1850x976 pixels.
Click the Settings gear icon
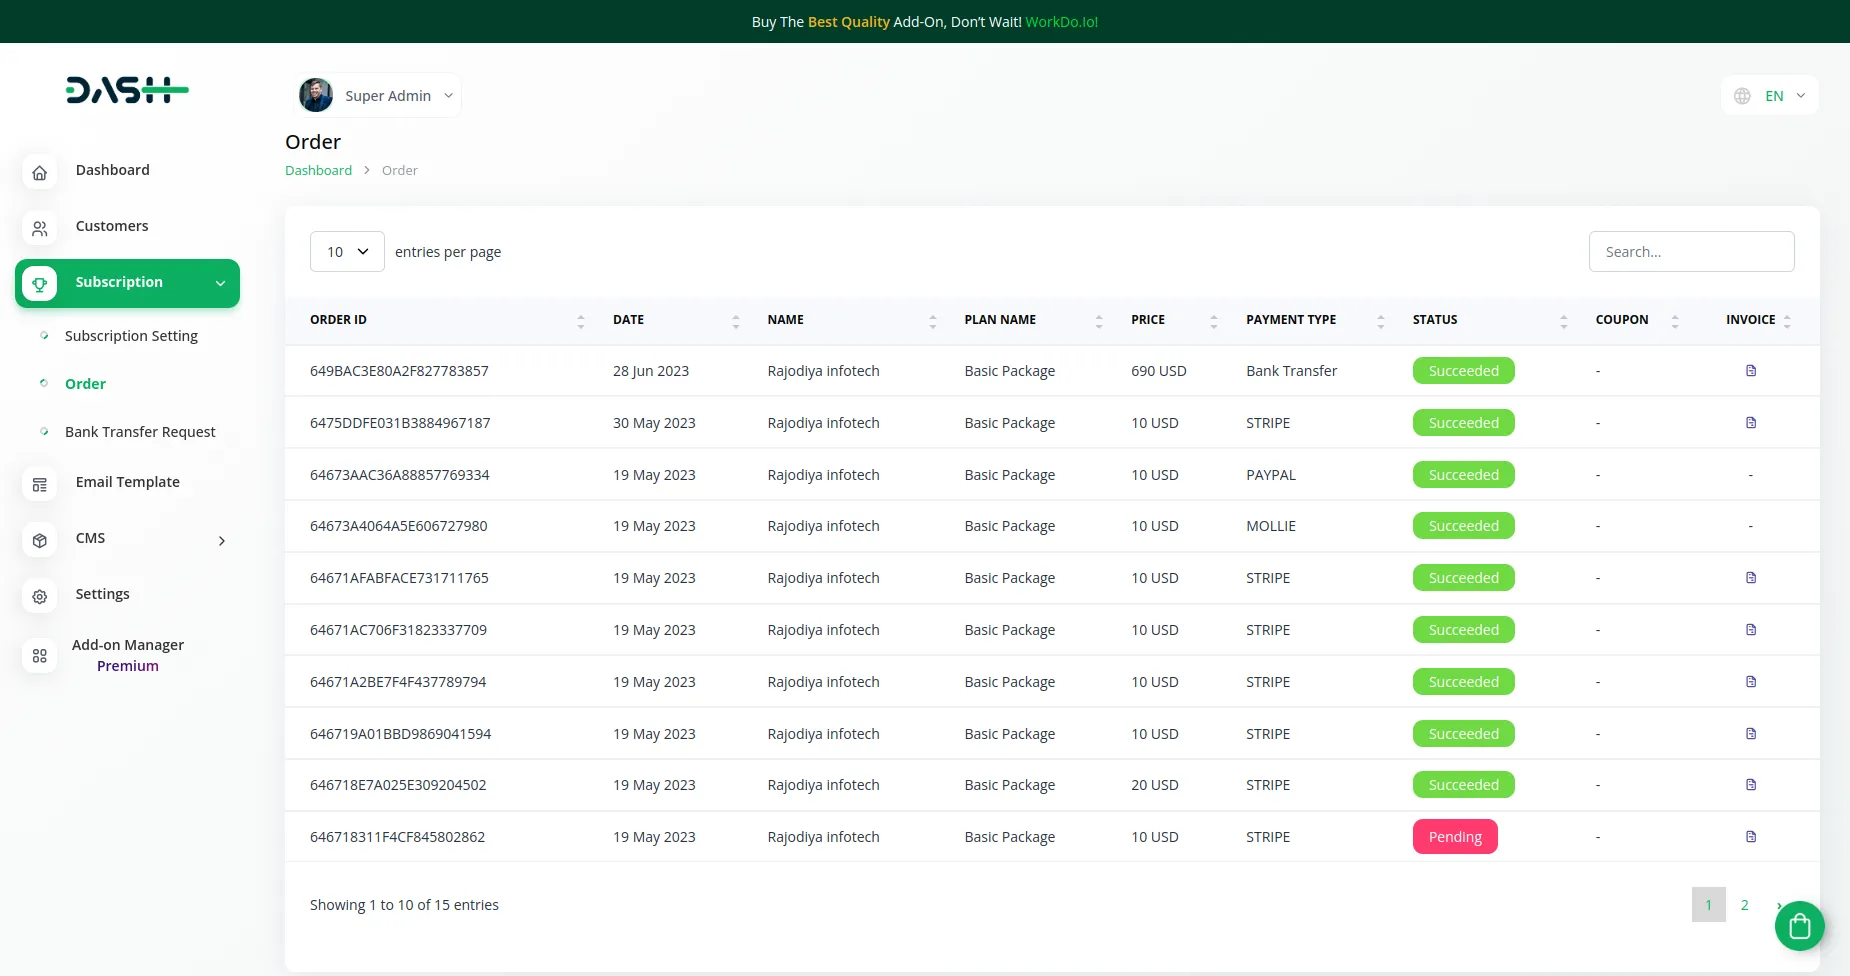click(x=39, y=597)
